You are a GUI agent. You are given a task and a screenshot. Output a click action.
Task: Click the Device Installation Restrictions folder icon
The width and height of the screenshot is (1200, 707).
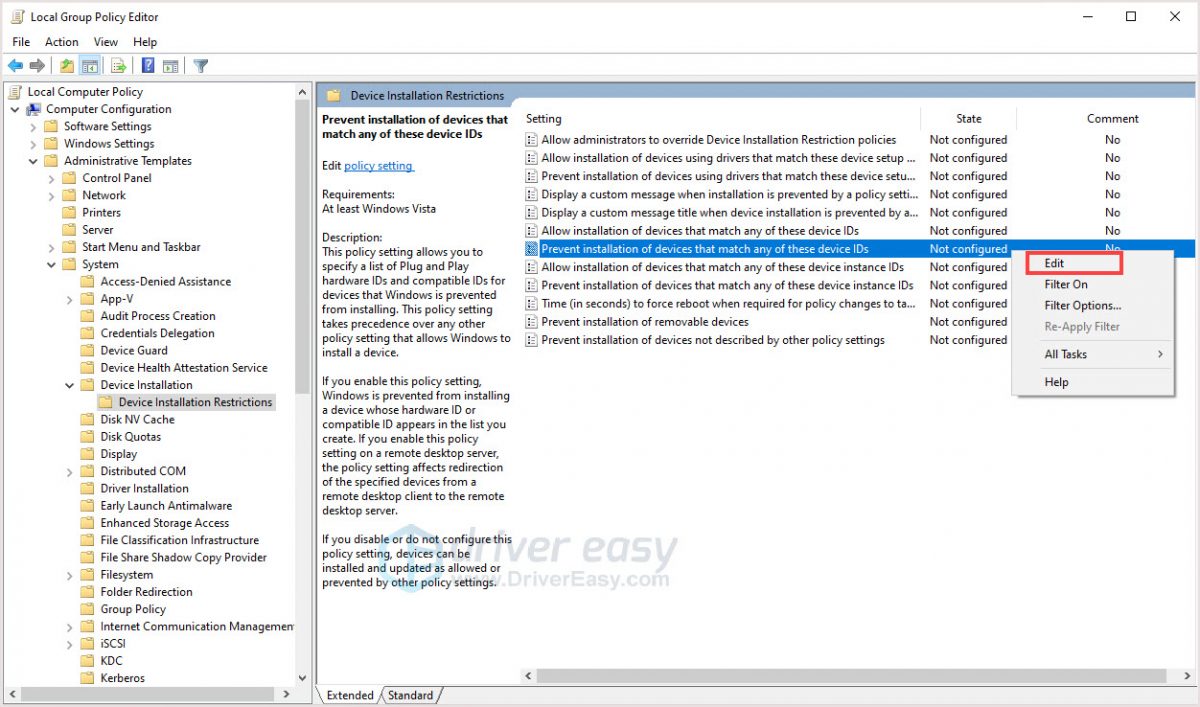(x=104, y=402)
